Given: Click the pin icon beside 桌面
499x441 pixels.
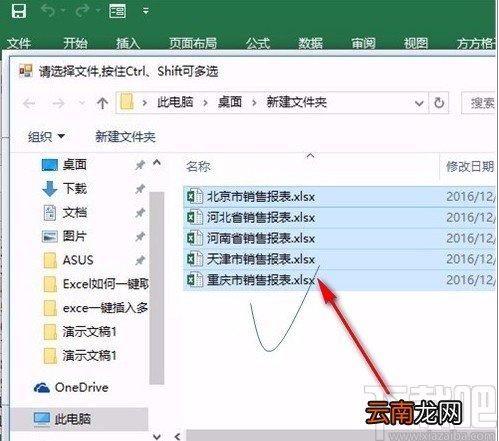Looking at the screenshot, I should 140,165.
